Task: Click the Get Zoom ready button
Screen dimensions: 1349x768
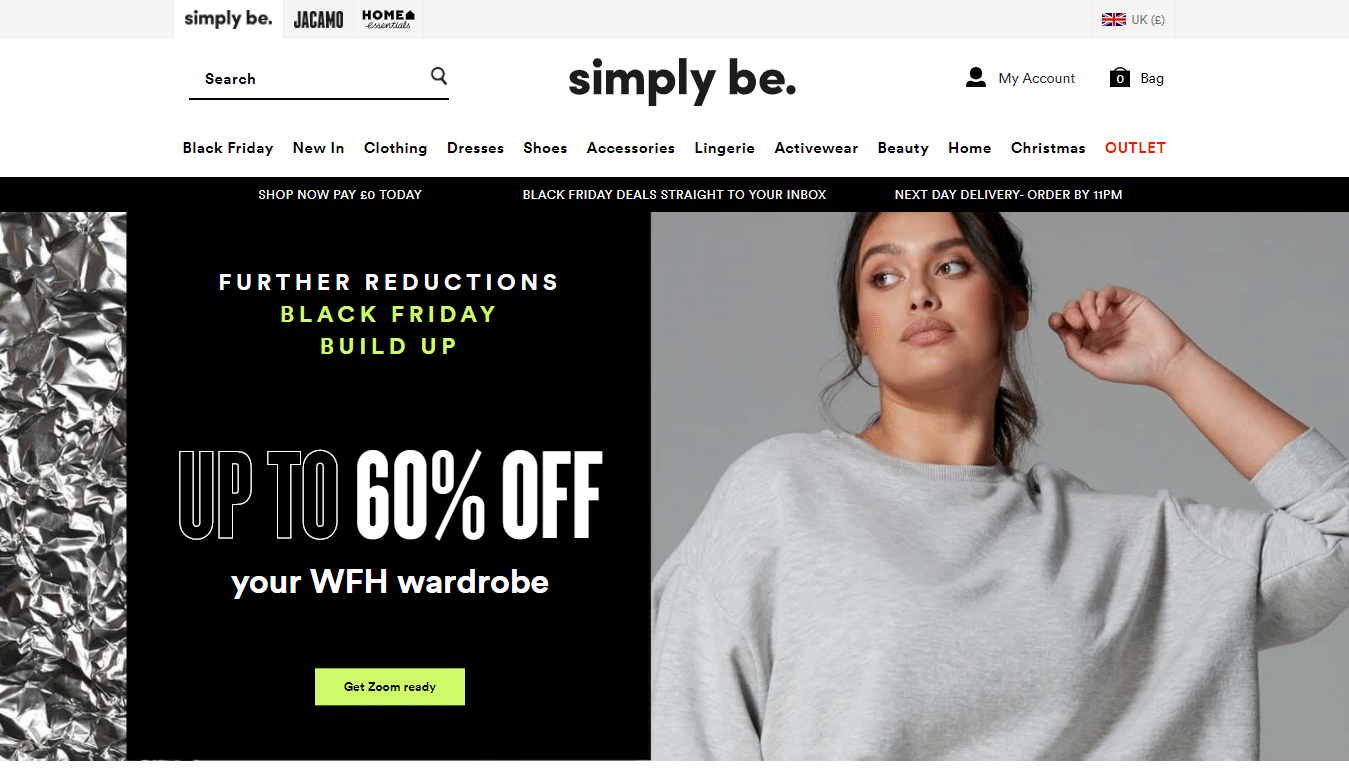Action: [390, 687]
